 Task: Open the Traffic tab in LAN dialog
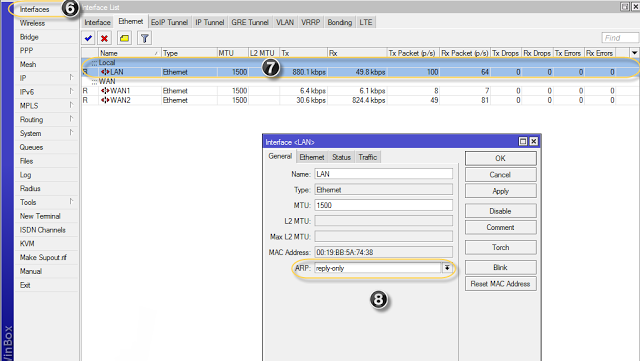(x=367, y=157)
